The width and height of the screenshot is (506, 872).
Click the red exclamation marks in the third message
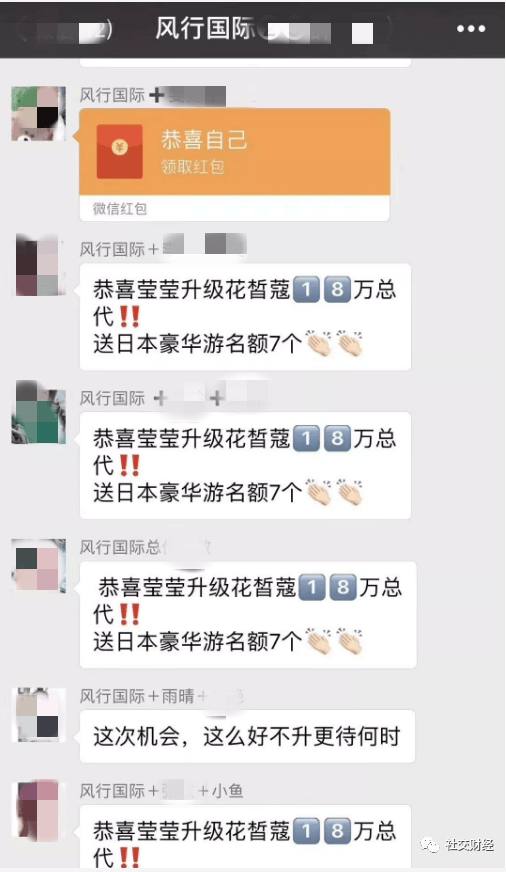[x=130, y=614]
